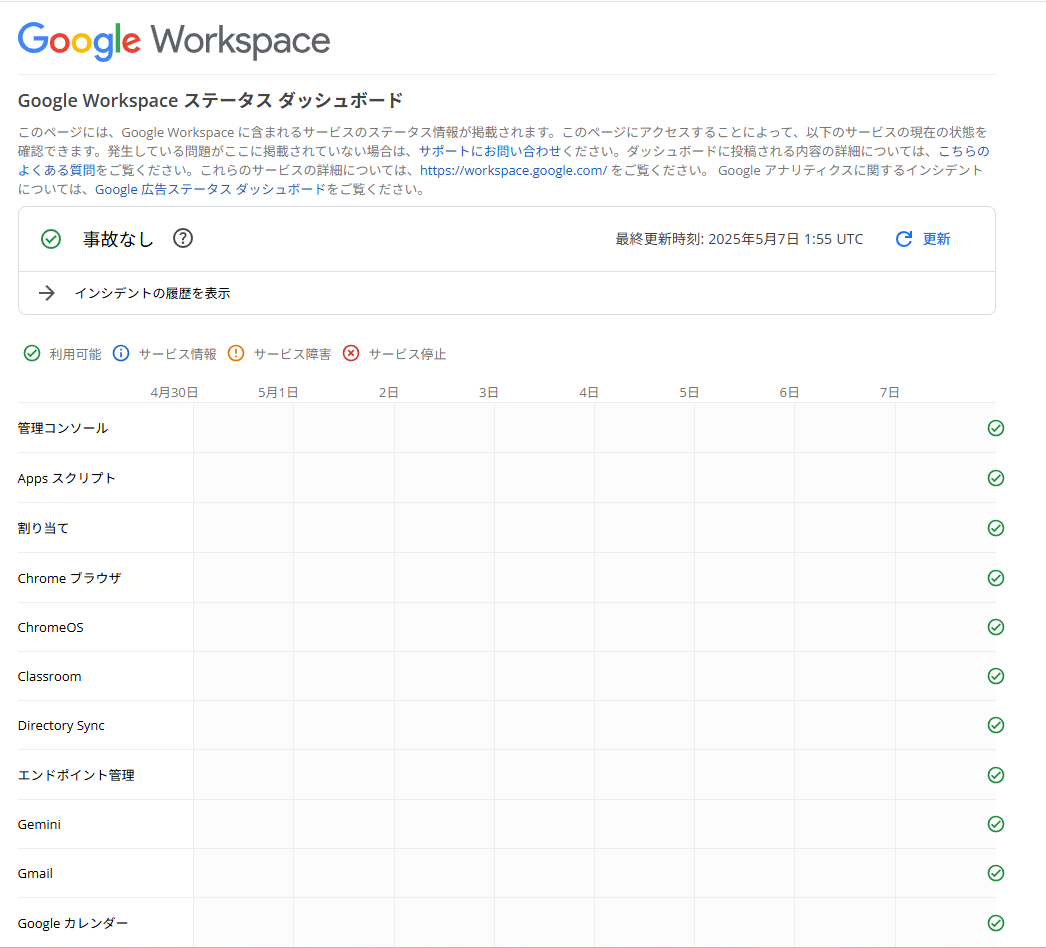Click the arrow icon before インシデントの履歴を表示
Image resolution: width=1046 pixels, height=948 pixels.
pyautogui.click(x=47, y=293)
